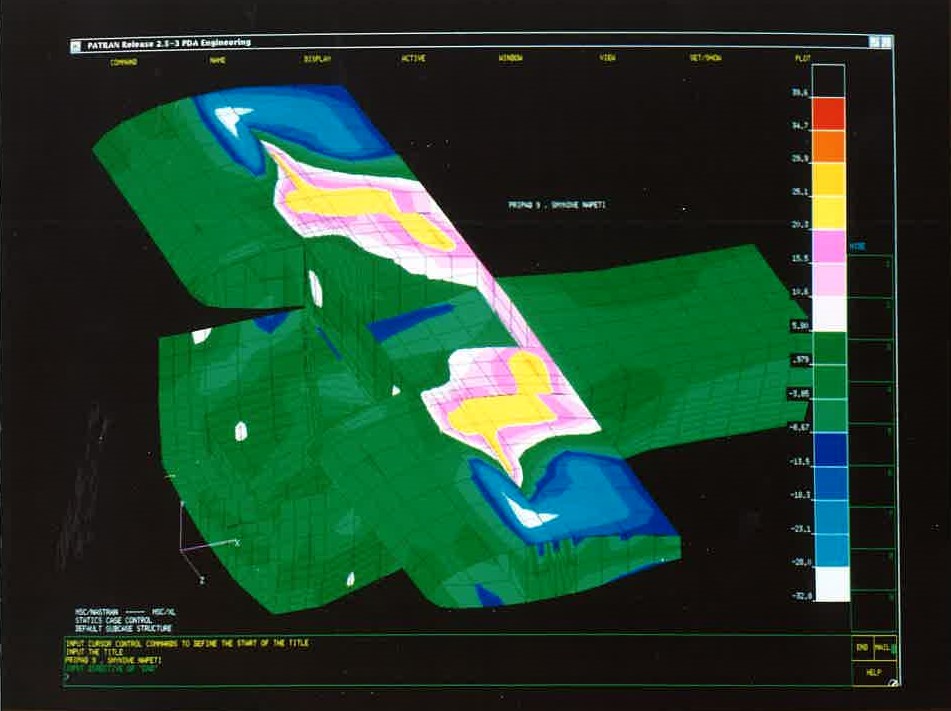
Task: Open the SET/SHOW menu
Action: pos(705,60)
